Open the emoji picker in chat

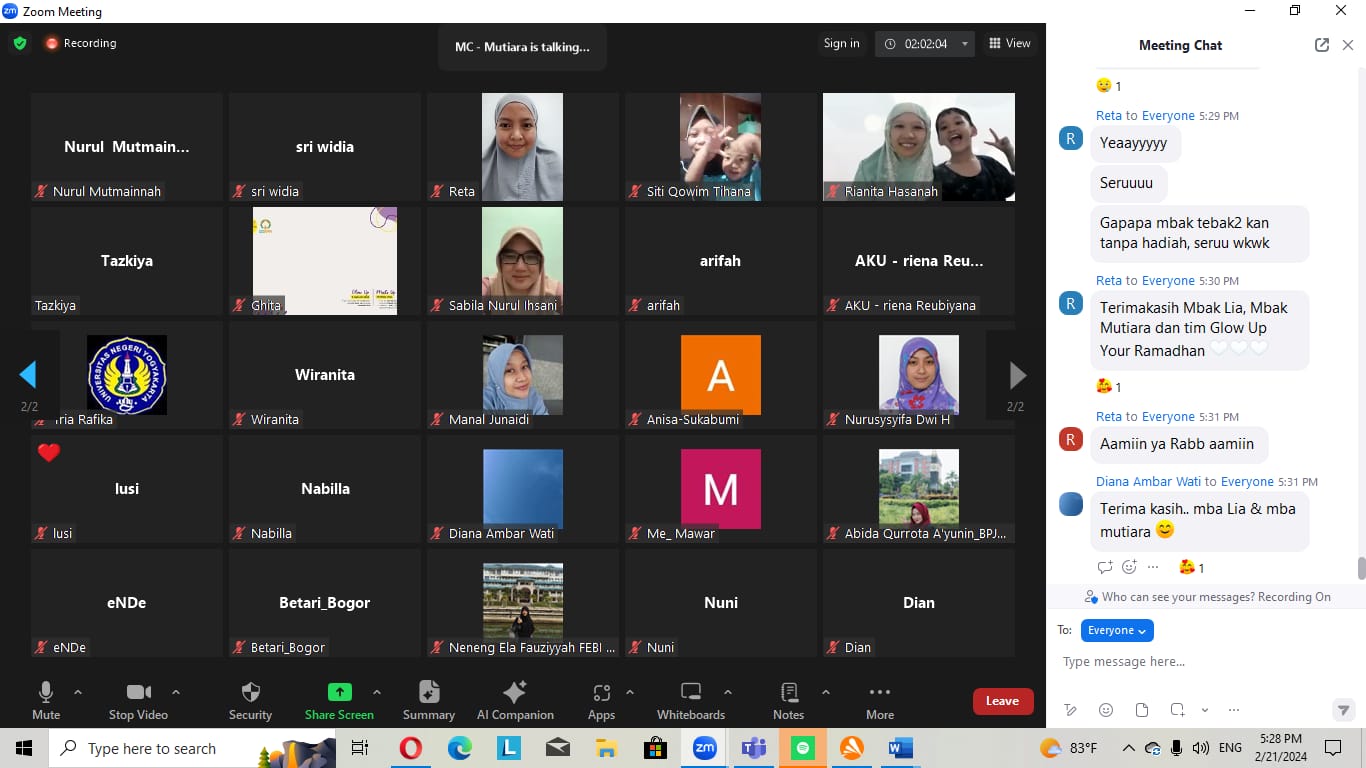(x=1106, y=710)
